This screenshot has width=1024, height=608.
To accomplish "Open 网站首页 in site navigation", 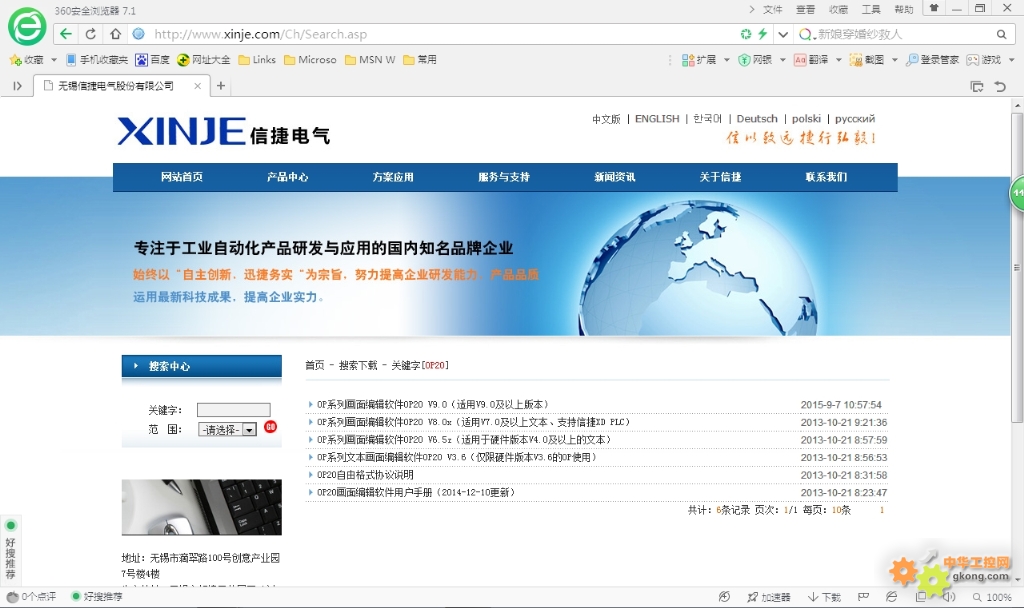I will coord(182,177).
